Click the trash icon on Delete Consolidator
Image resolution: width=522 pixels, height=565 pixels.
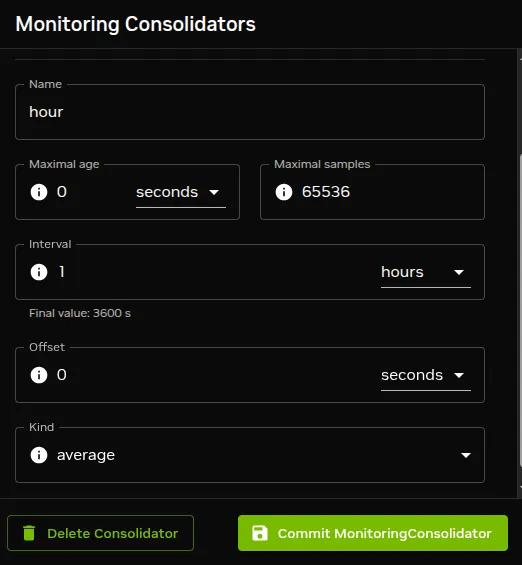pyautogui.click(x=29, y=533)
